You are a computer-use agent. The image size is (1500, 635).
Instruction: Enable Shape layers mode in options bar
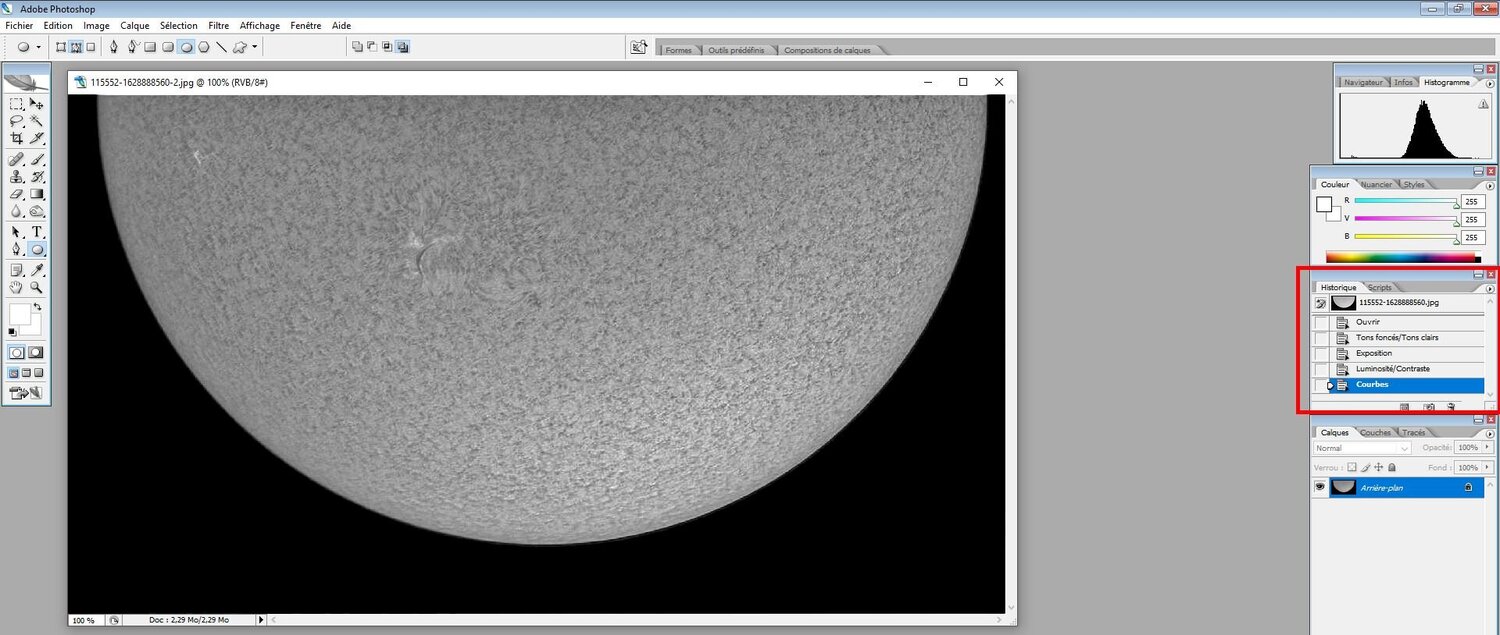pyautogui.click(x=61, y=47)
